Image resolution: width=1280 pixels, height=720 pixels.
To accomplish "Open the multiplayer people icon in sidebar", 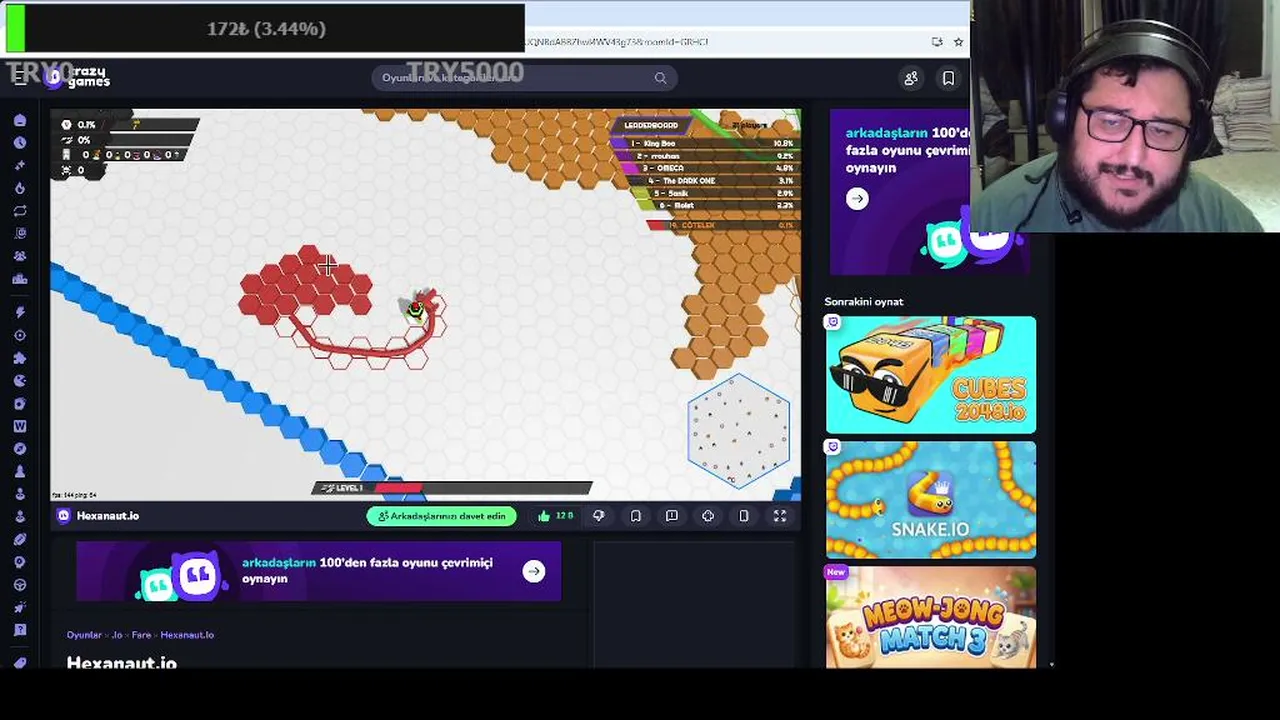I will pyautogui.click(x=20, y=257).
